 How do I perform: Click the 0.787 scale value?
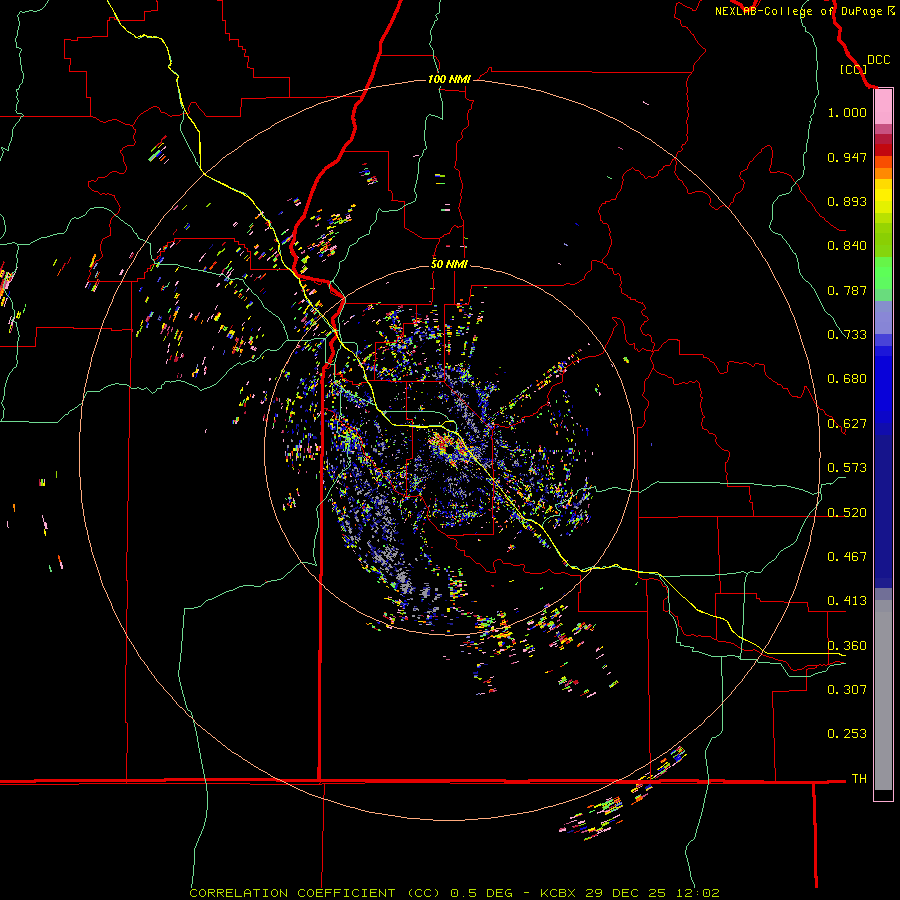click(847, 290)
